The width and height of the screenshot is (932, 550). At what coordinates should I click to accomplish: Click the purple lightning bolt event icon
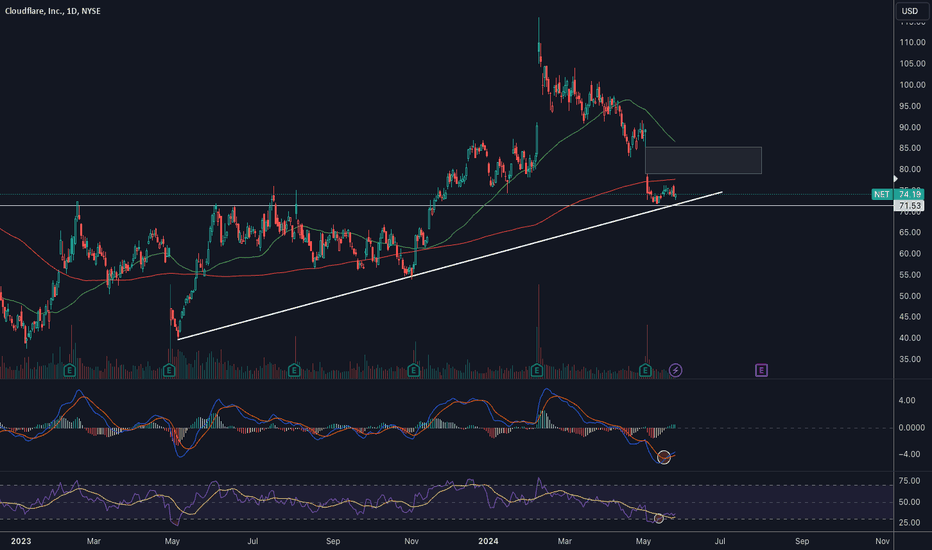[675, 370]
